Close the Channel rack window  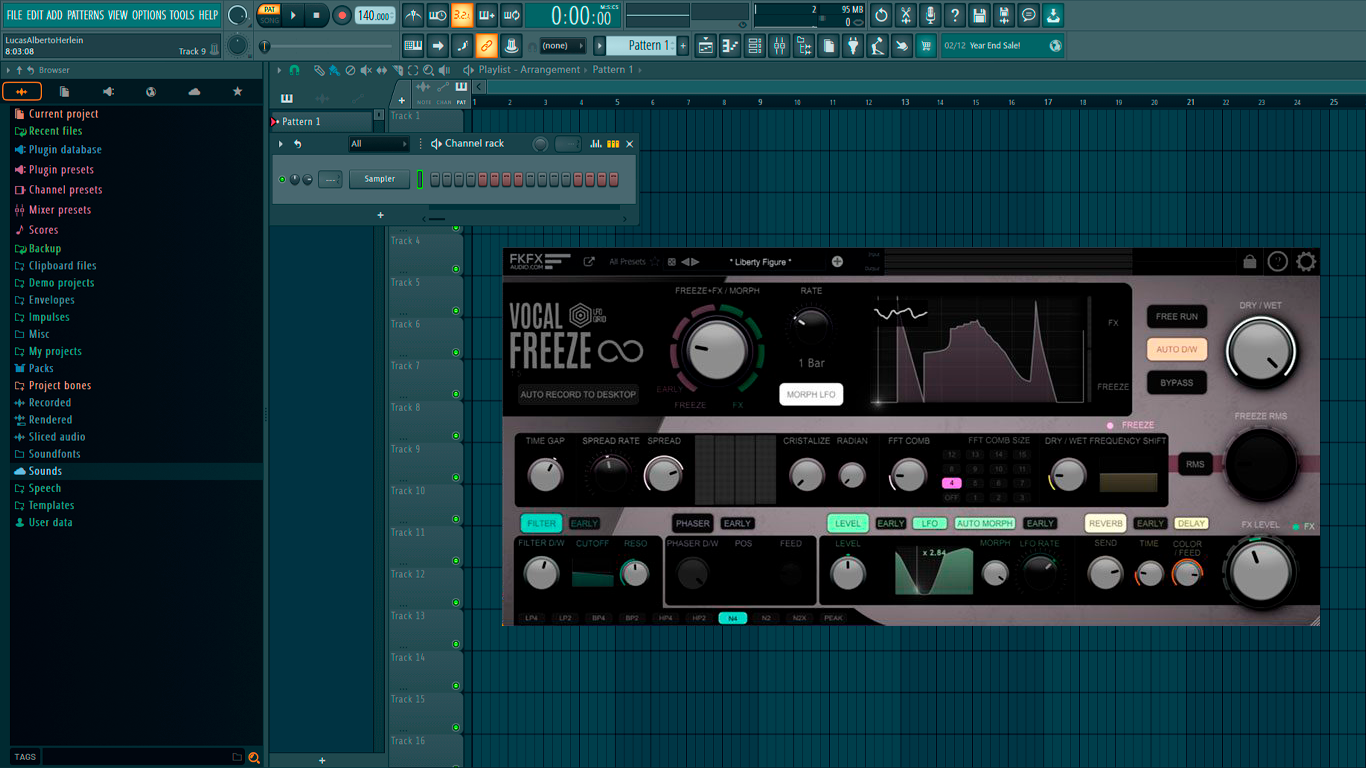(x=629, y=144)
